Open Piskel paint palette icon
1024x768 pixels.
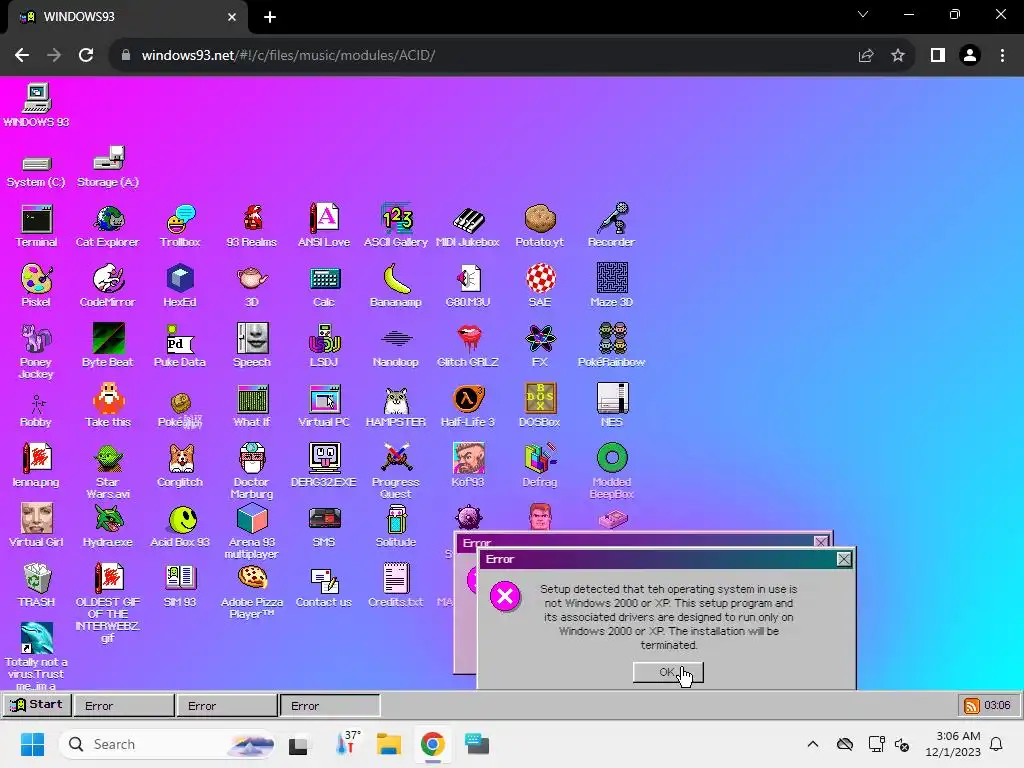[x=37, y=285]
